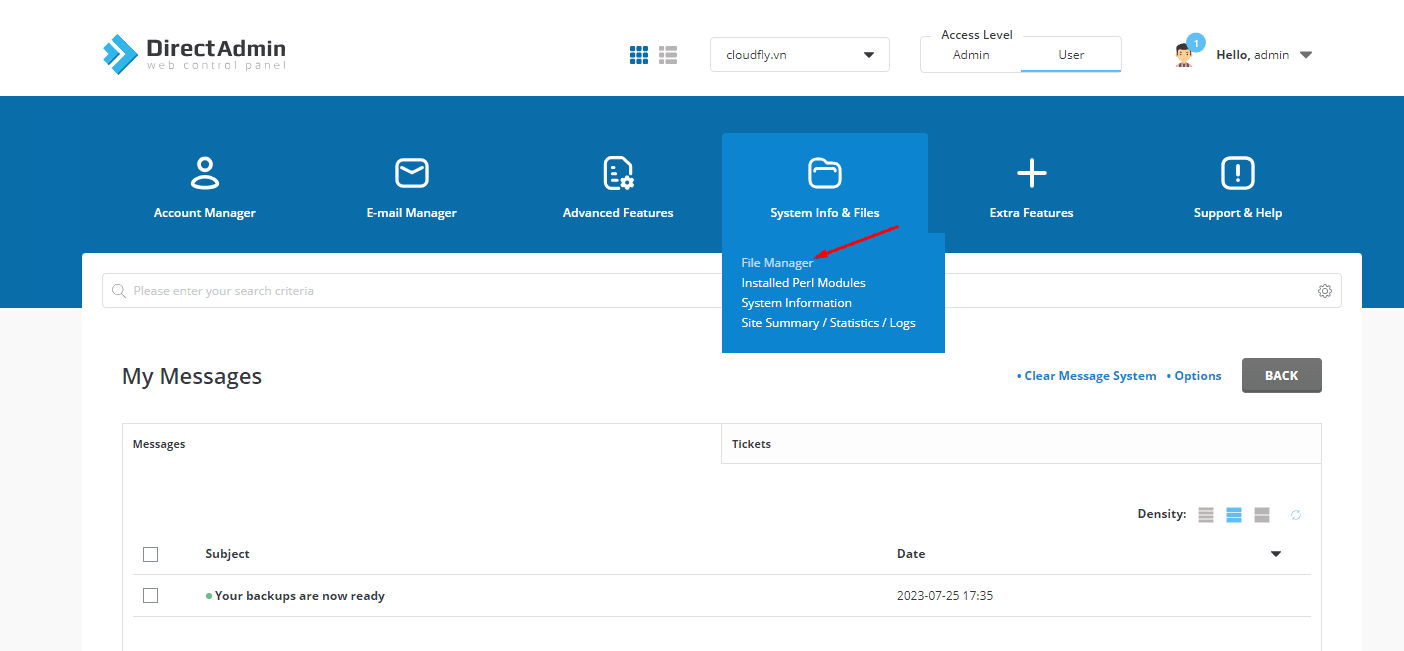
Task: Open File Manager from the submenu
Action: pyautogui.click(x=777, y=263)
